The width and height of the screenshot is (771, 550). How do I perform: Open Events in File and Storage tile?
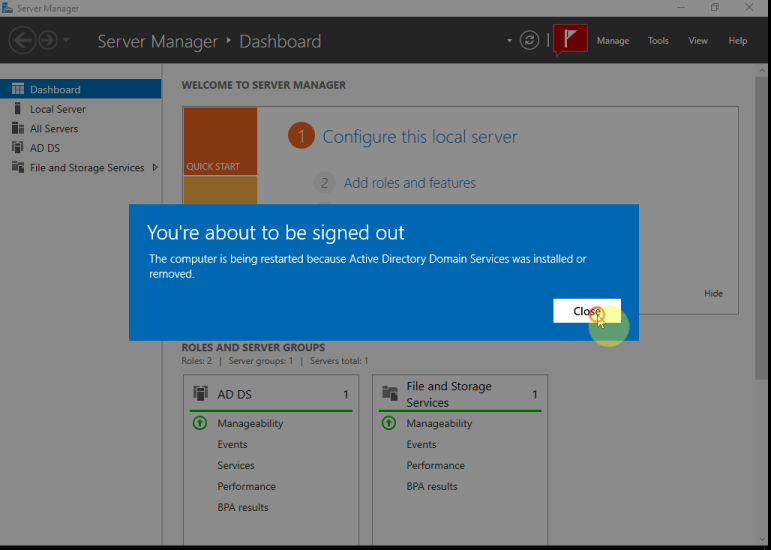click(x=421, y=444)
